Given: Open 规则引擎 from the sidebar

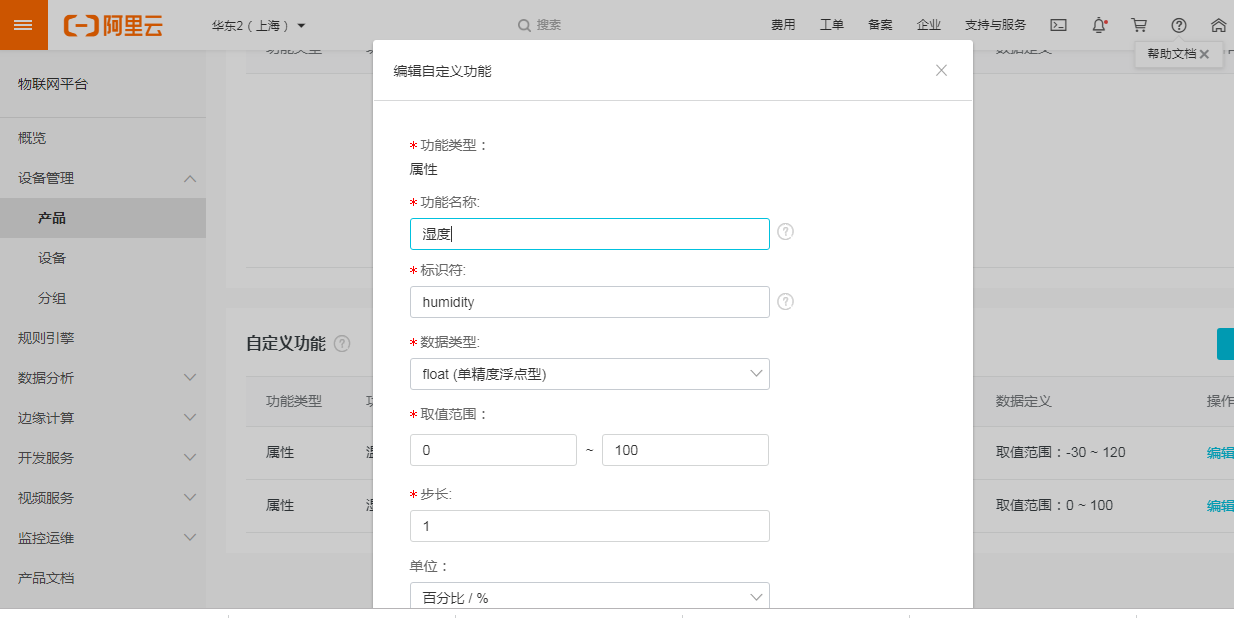Looking at the screenshot, I should 46,338.
